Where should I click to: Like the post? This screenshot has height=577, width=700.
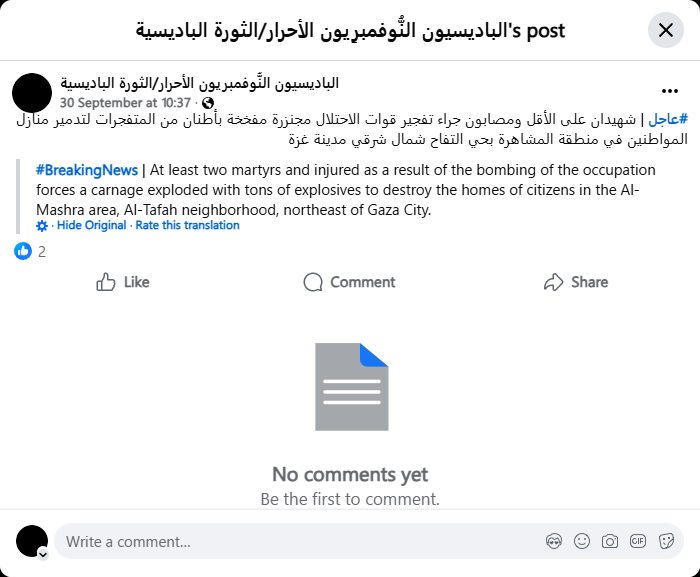pyautogui.click(x=123, y=282)
